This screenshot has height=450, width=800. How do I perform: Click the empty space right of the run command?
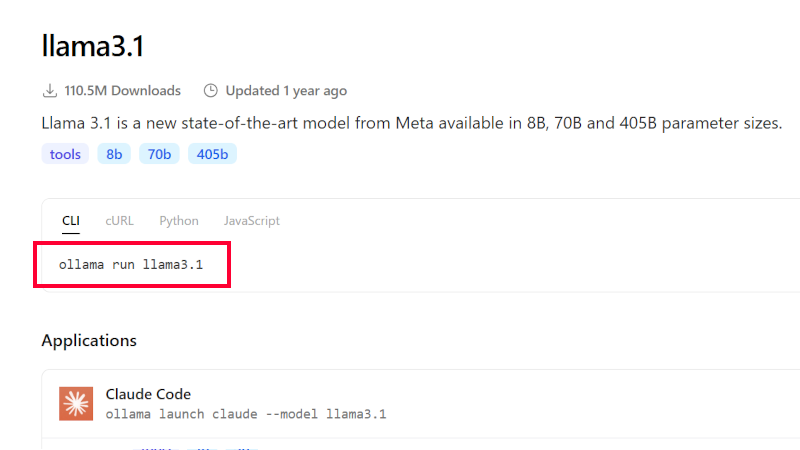[x=500, y=265]
